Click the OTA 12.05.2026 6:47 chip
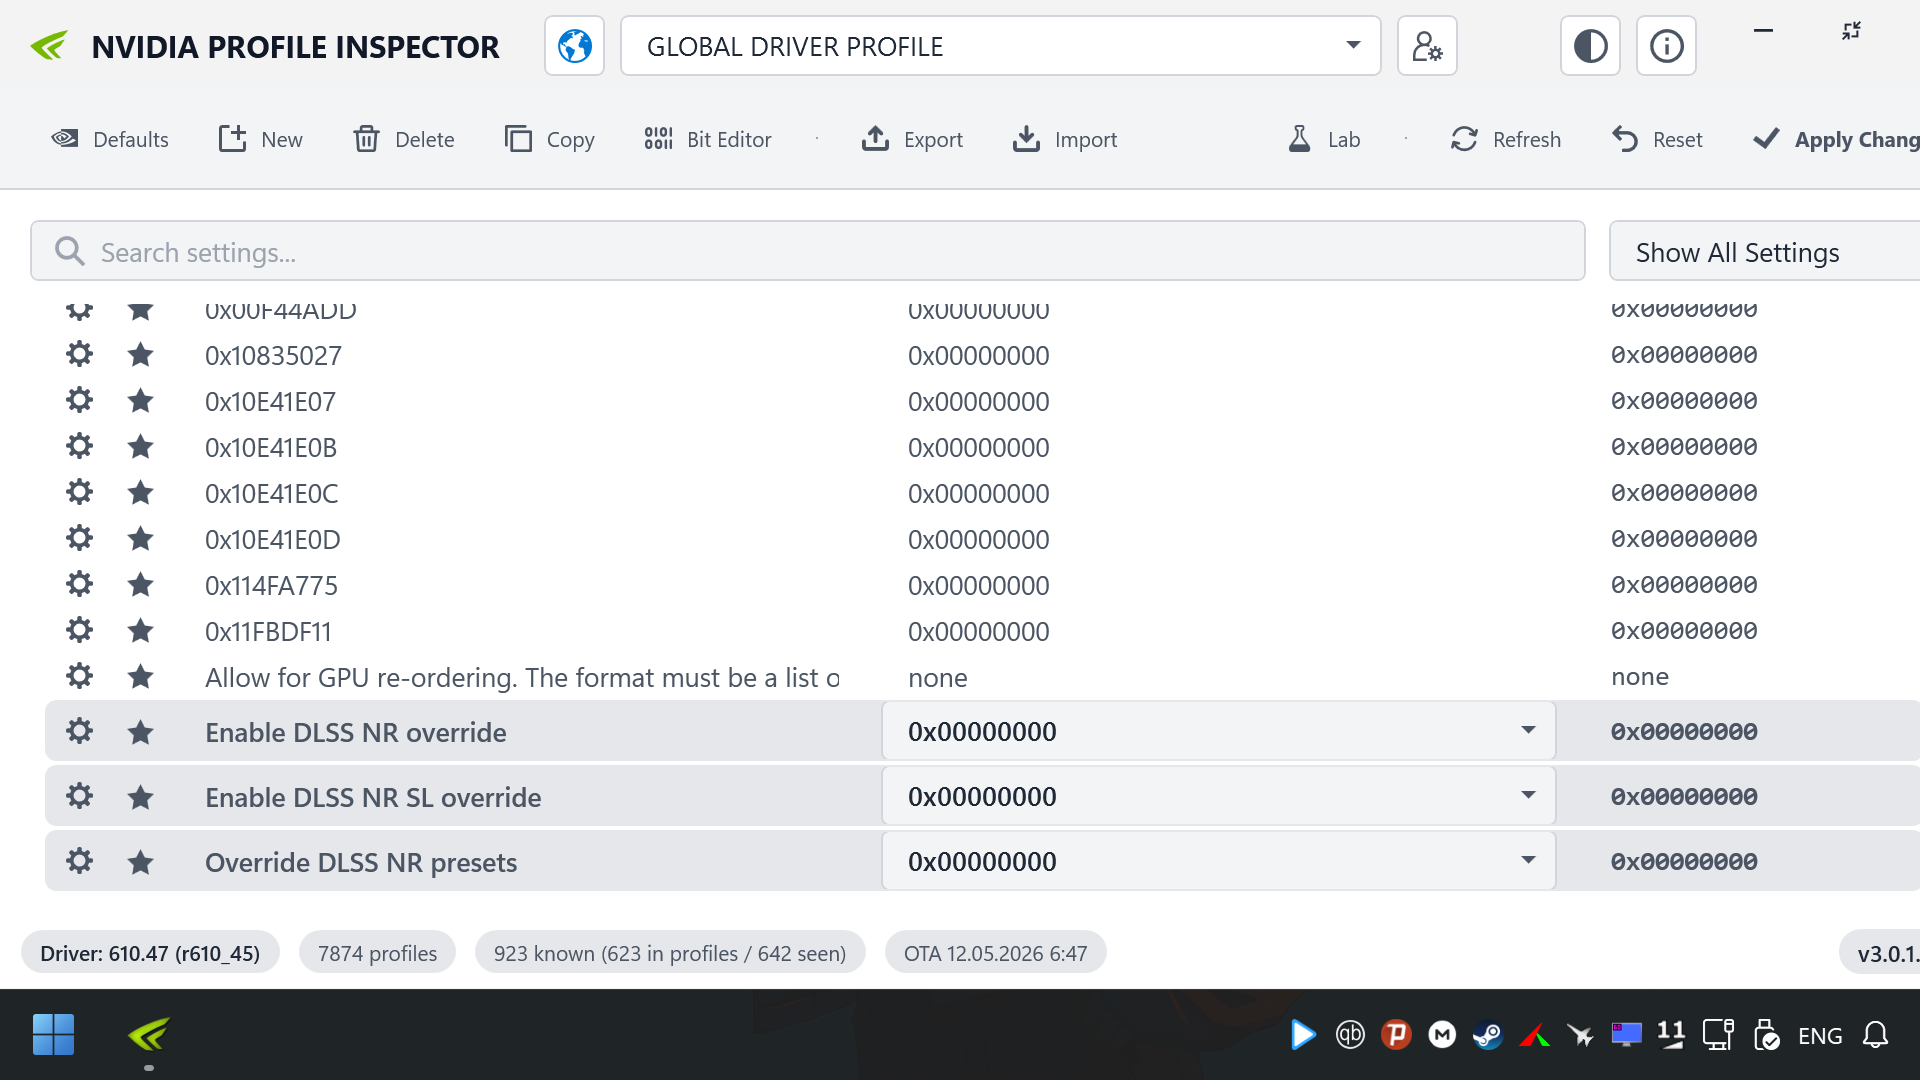This screenshot has height=1080, width=1920. pos(995,953)
